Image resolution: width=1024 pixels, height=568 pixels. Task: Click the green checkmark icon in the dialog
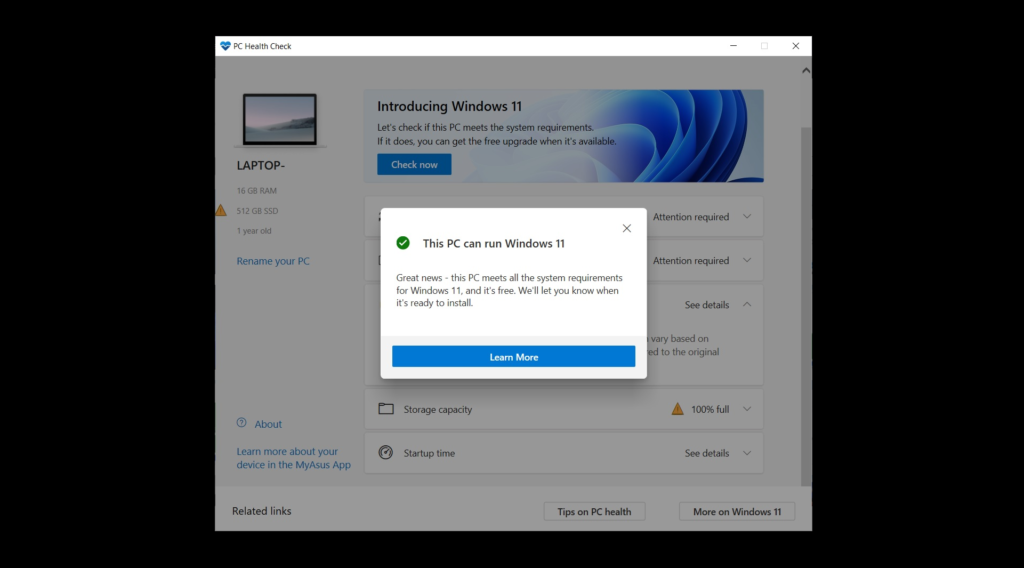point(403,243)
